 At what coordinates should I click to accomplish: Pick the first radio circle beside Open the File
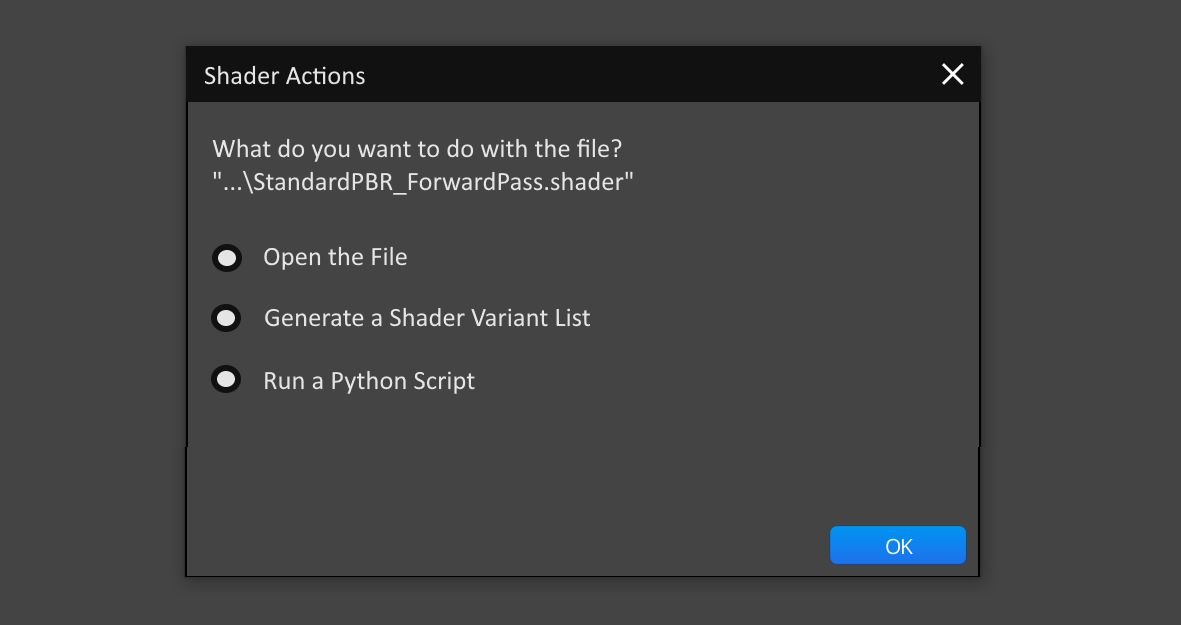coord(227,258)
